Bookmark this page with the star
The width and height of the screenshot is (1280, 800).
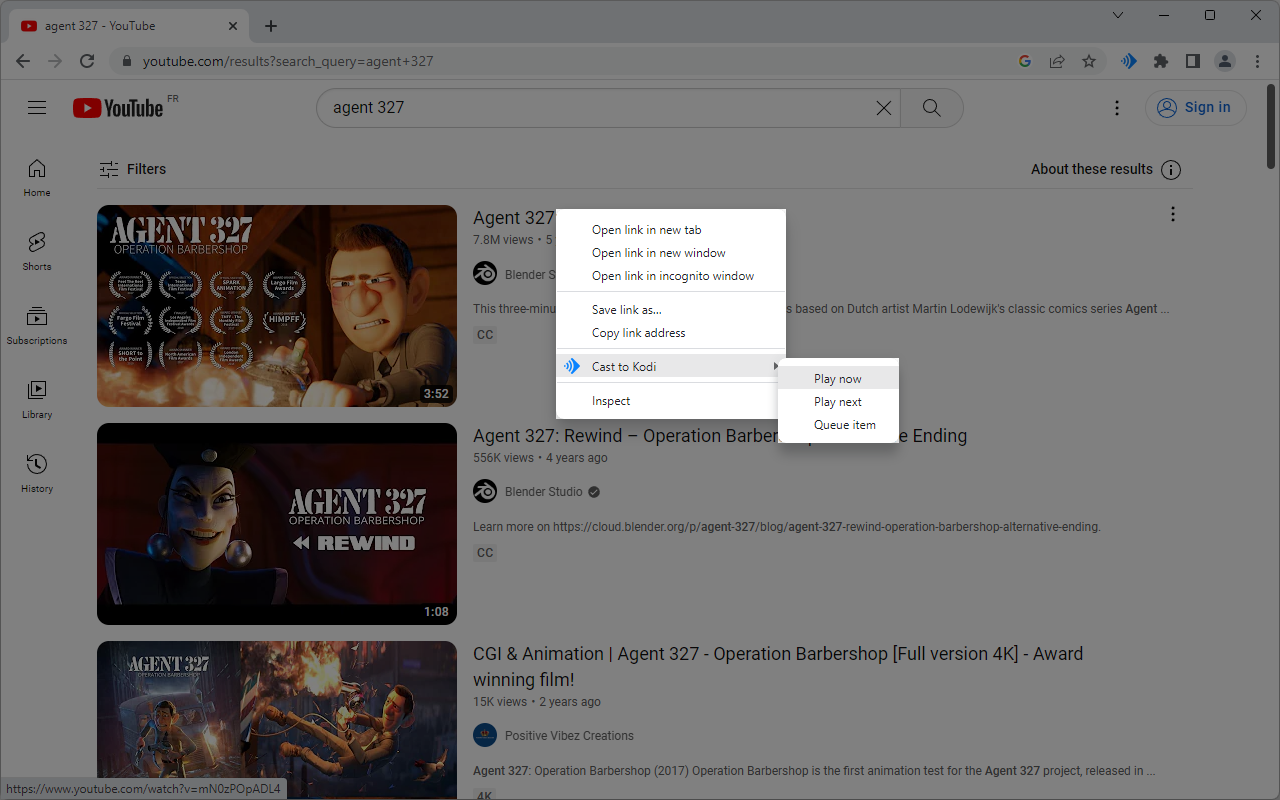click(x=1089, y=61)
